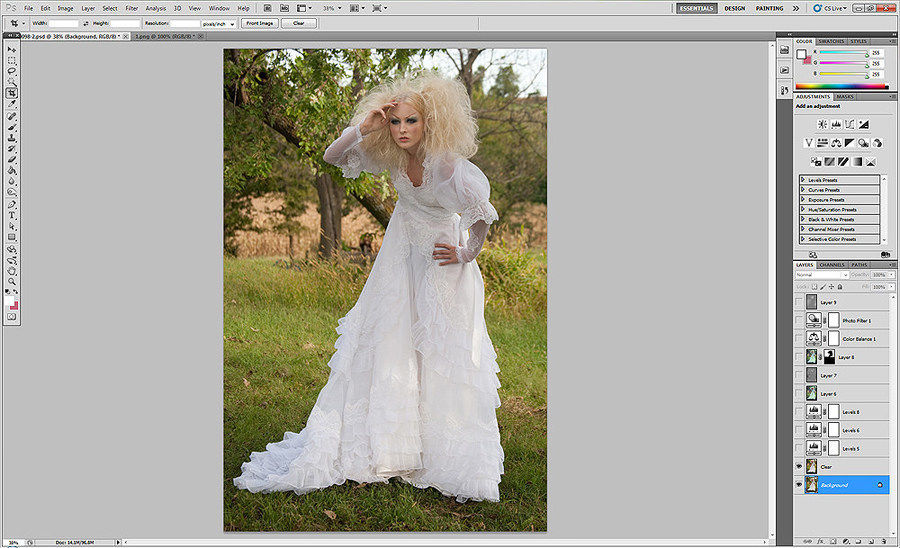This screenshot has width=900, height=548.
Task: Hide the Clear layer
Action: click(x=799, y=467)
